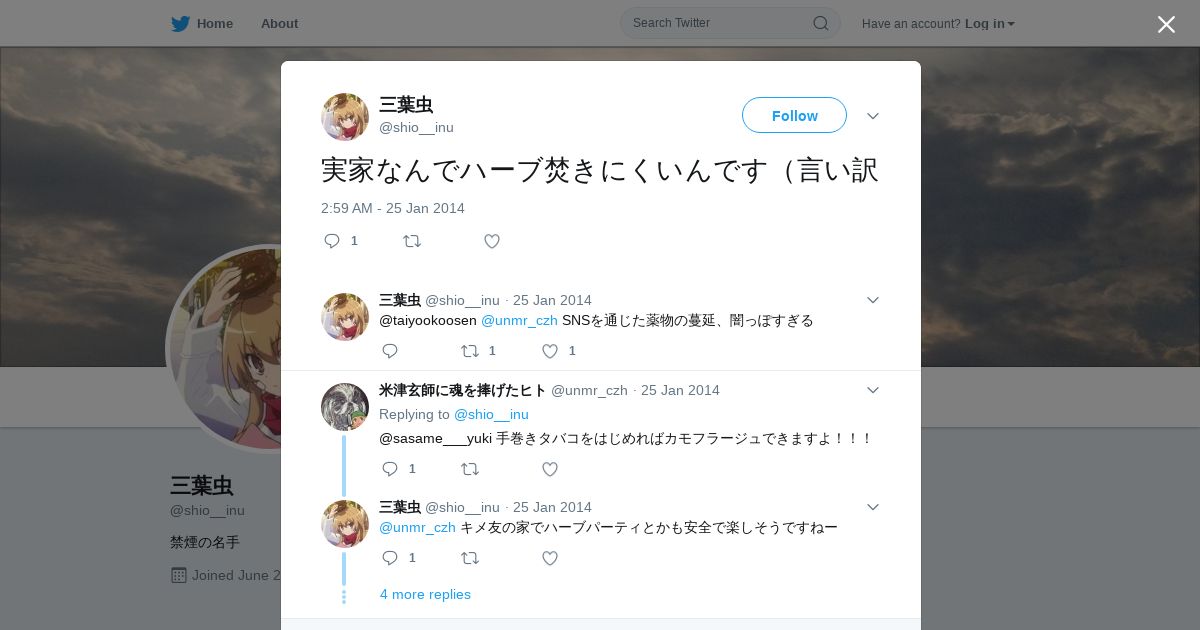Open the About menu item
Viewport: 1200px width, 630px height.
click(x=279, y=24)
